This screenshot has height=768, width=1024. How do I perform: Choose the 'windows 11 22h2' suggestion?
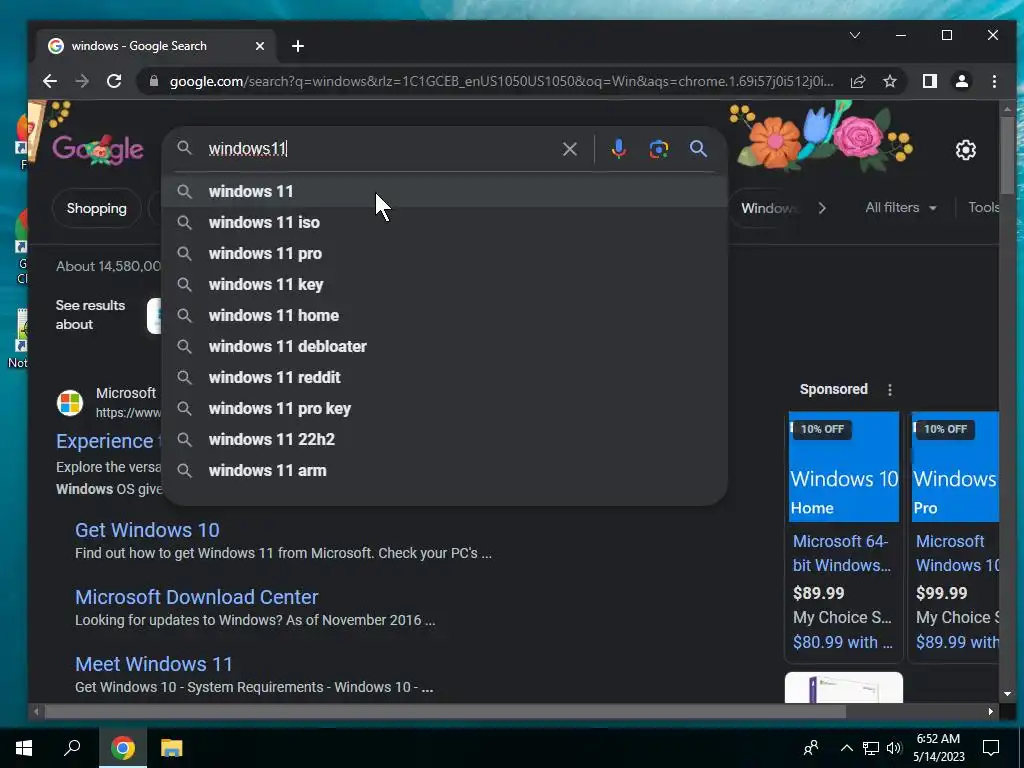[444, 440]
